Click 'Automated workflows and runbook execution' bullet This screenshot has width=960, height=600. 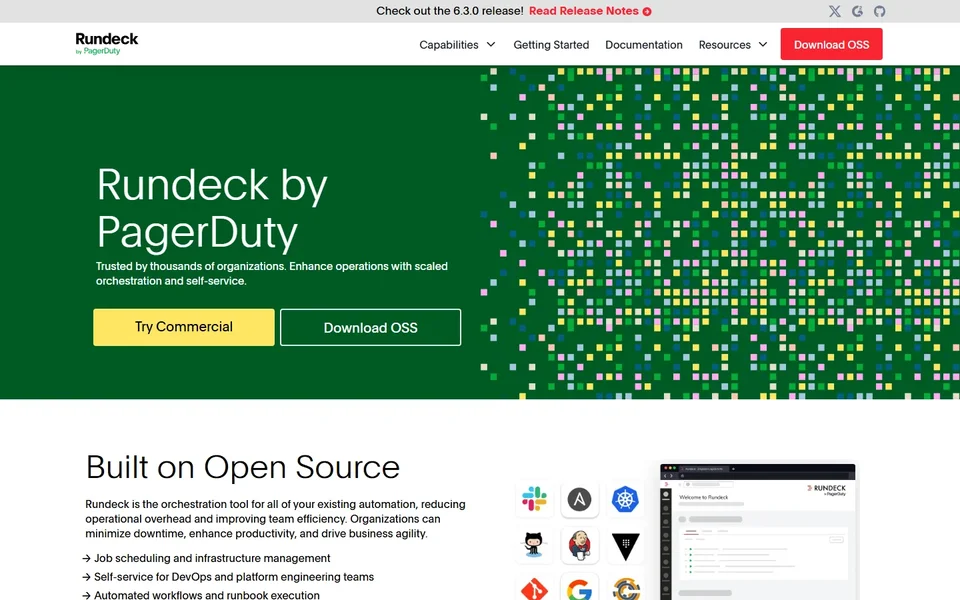coord(206,594)
